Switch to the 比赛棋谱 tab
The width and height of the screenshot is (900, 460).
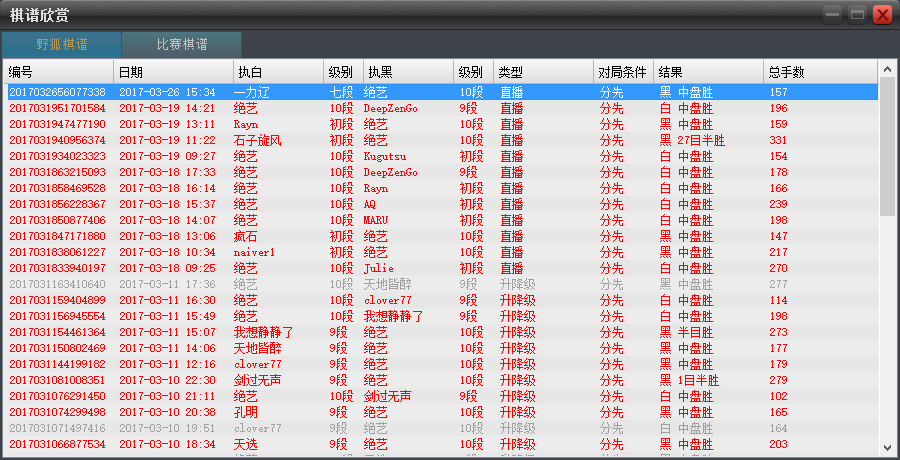(x=181, y=44)
